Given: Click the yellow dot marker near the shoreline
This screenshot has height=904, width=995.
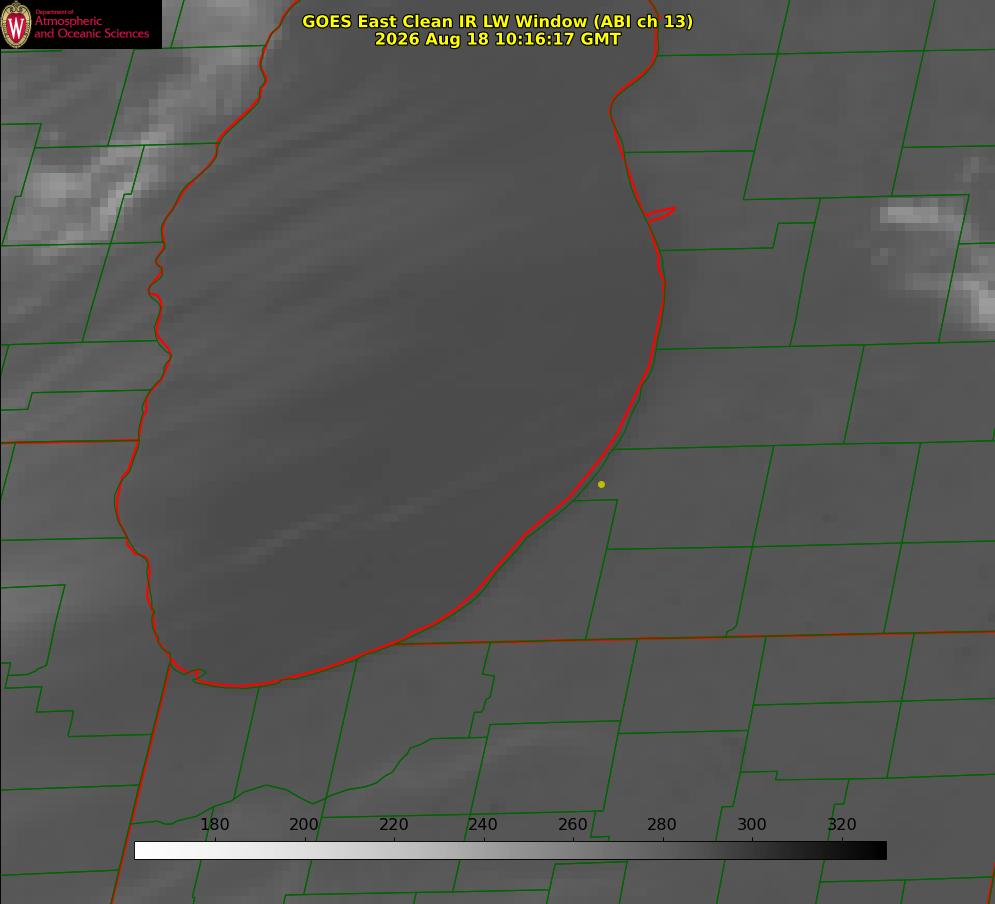Looking at the screenshot, I should pyautogui.click(x=602, y=485).
